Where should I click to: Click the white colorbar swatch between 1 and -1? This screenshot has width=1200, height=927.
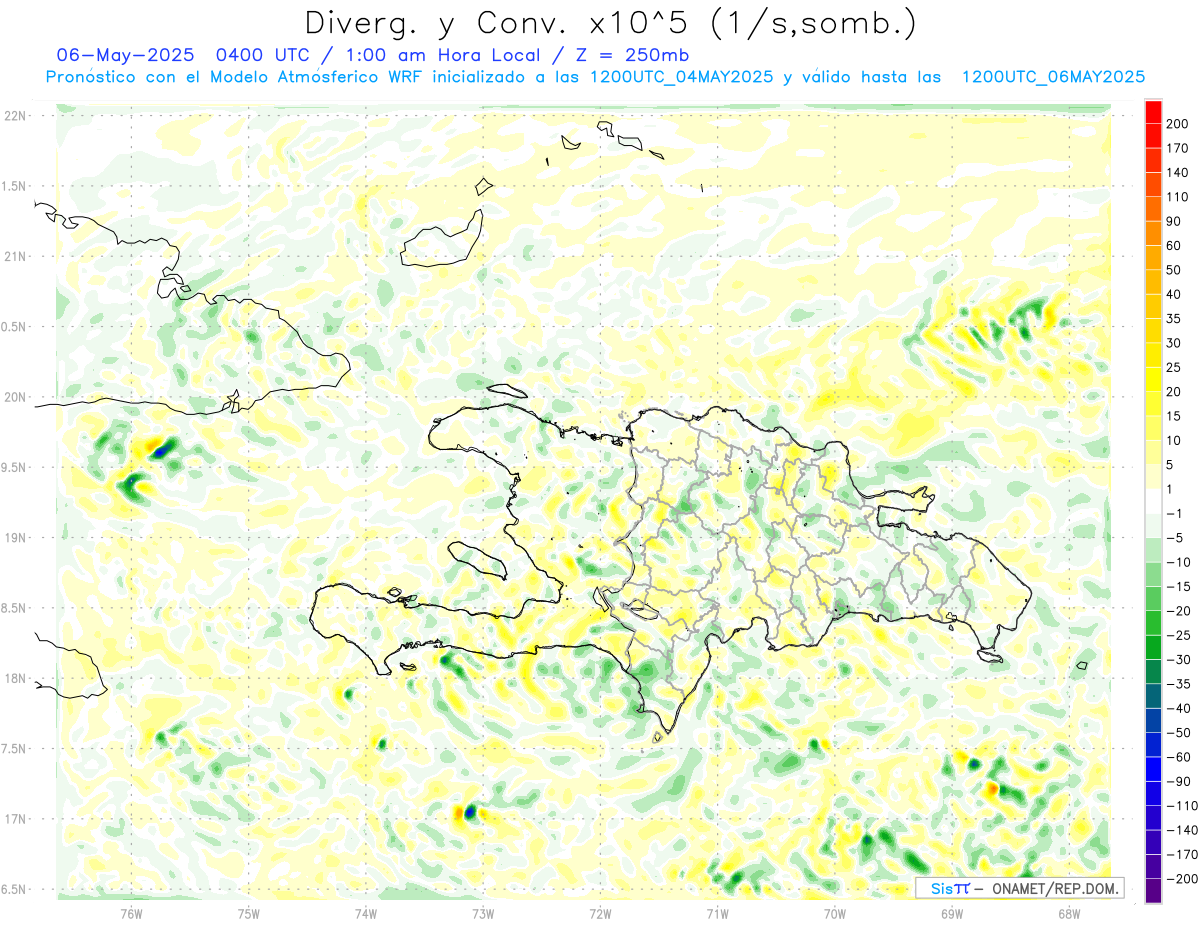1154,501
